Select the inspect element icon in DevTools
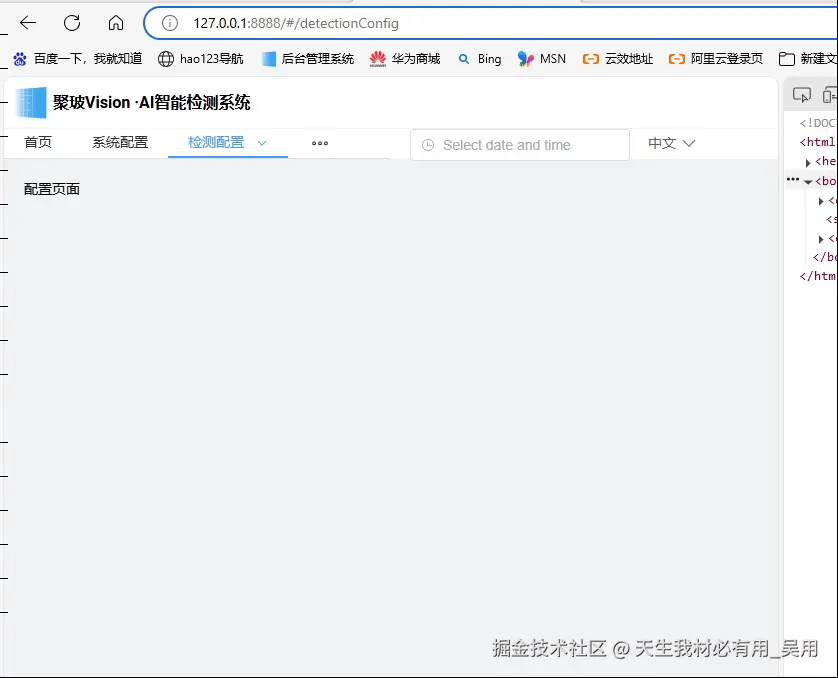This screenshot has height=678, width=838. point(801,93)
